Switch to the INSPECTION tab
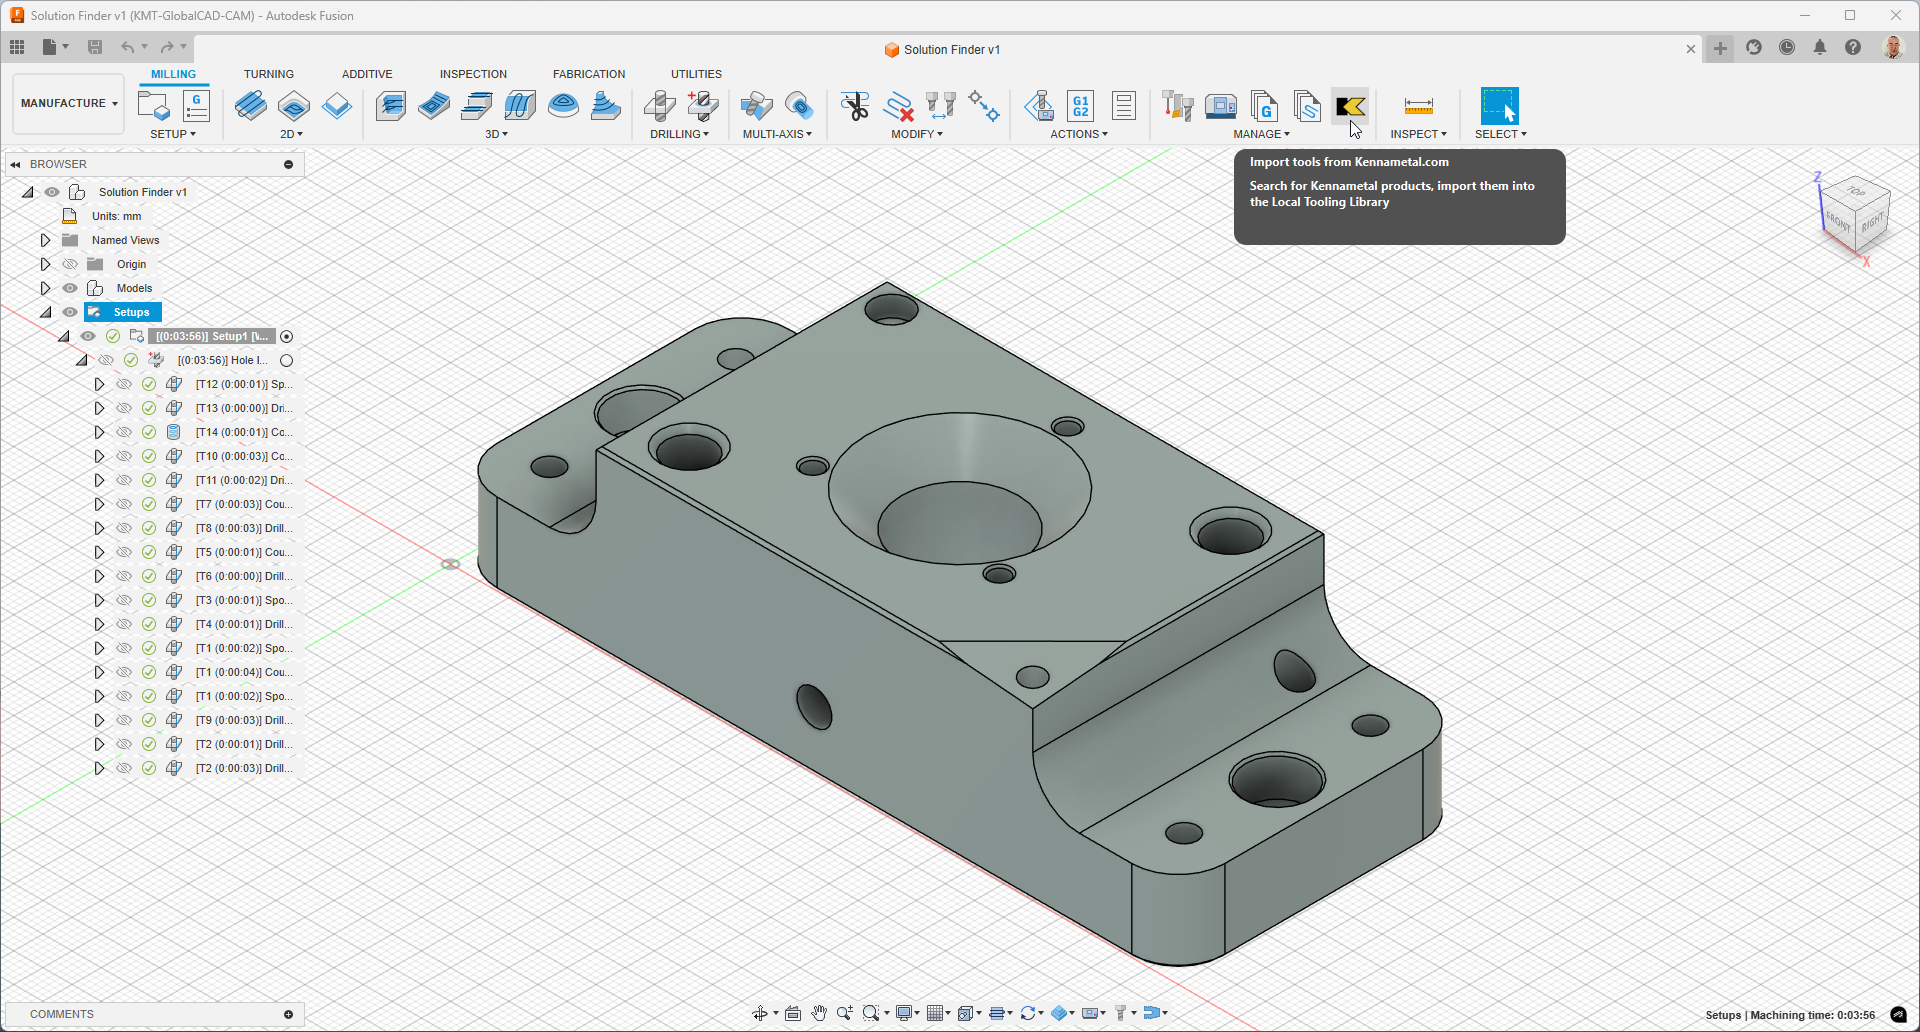Screen dimensions: 1920x1032 [473, 74]
